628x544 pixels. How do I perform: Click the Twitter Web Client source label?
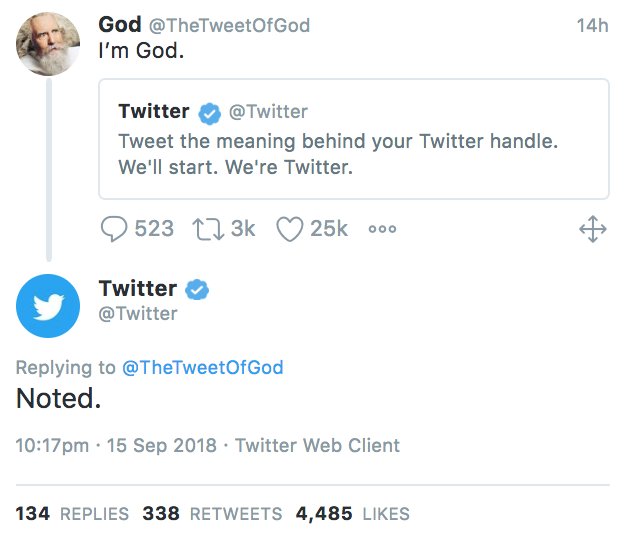pyautogui.click(x=317, y=445)
